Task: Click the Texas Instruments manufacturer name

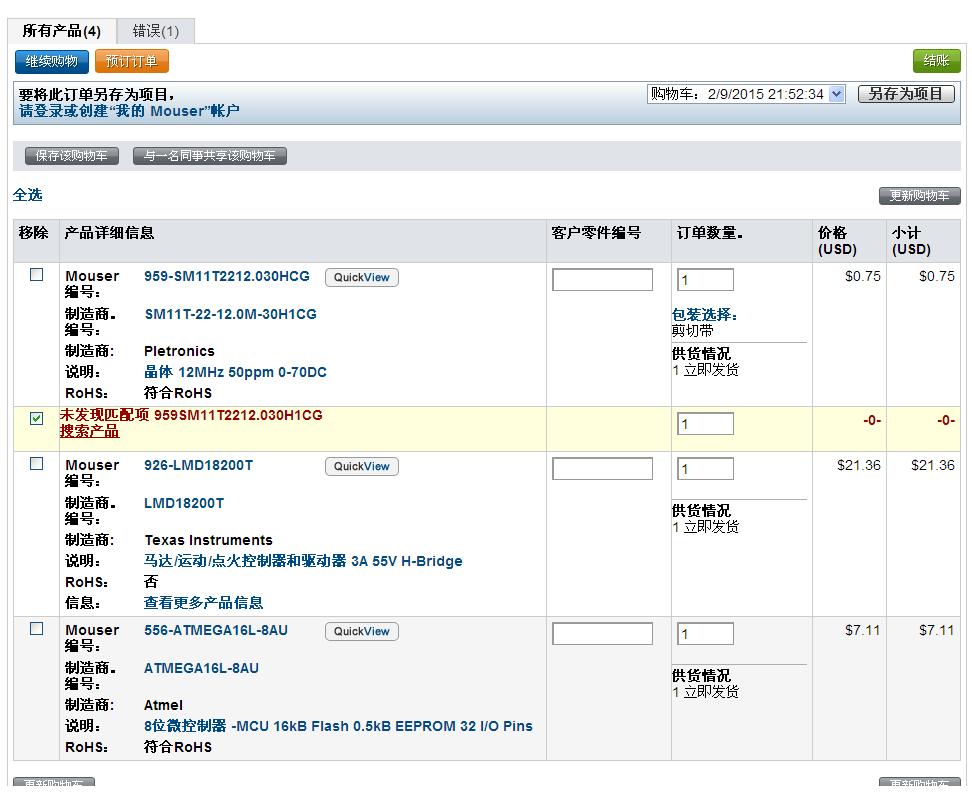Action: (x=208, y=540)
